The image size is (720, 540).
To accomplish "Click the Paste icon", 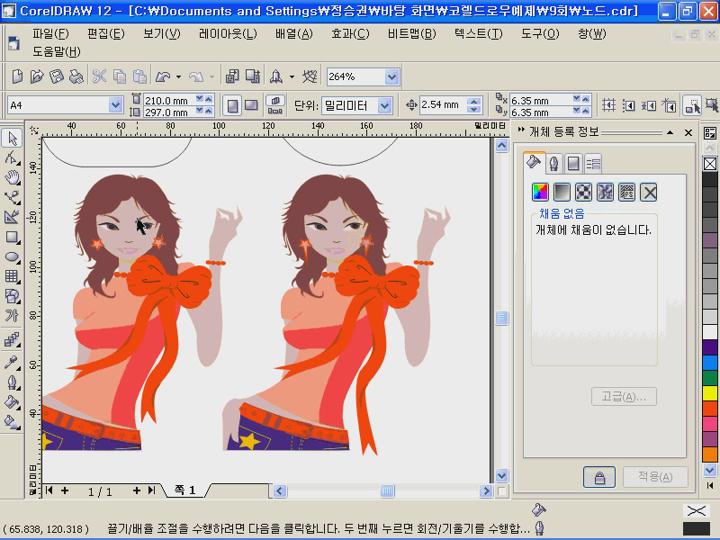I will [140, 76].
